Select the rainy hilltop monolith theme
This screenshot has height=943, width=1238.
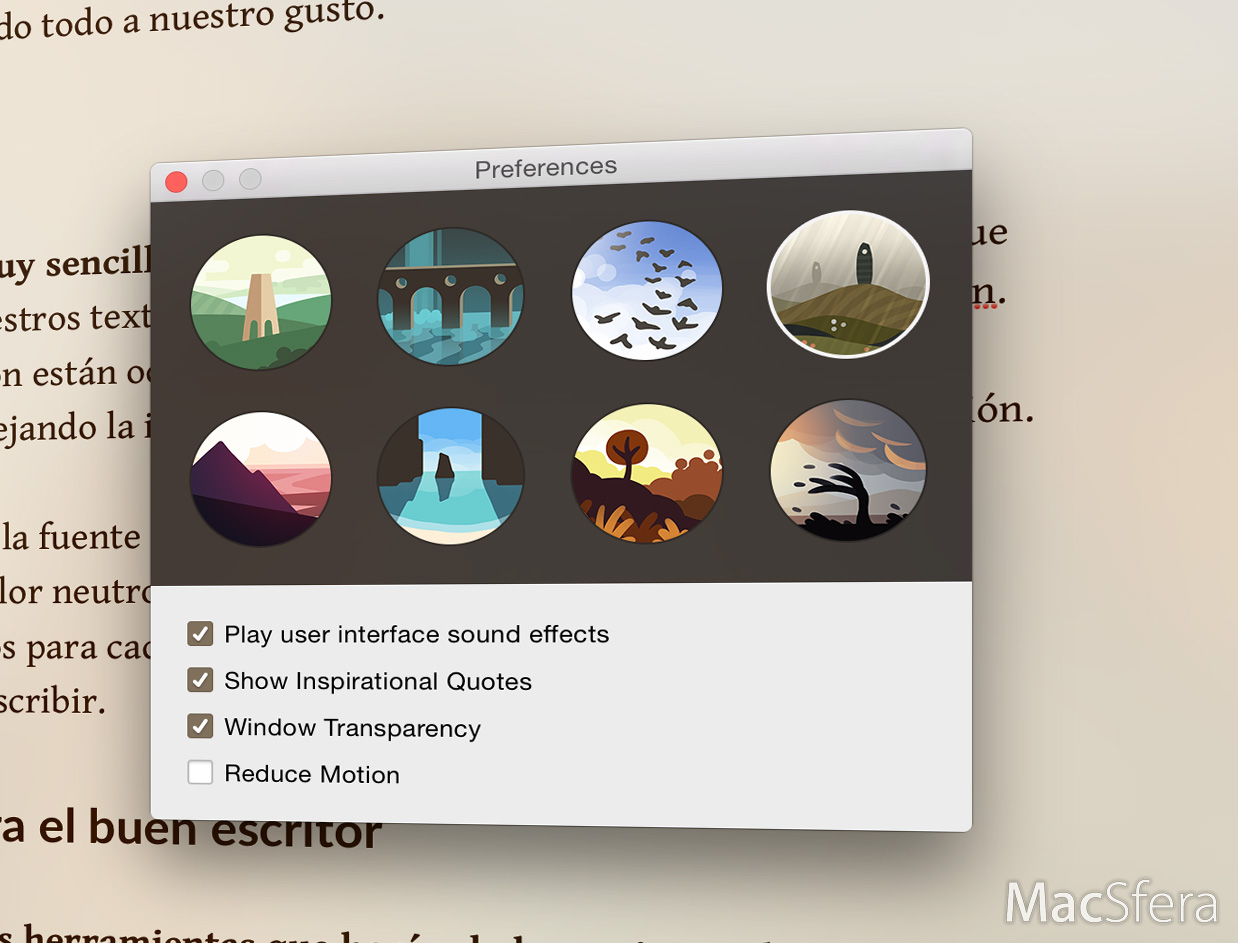848,283
